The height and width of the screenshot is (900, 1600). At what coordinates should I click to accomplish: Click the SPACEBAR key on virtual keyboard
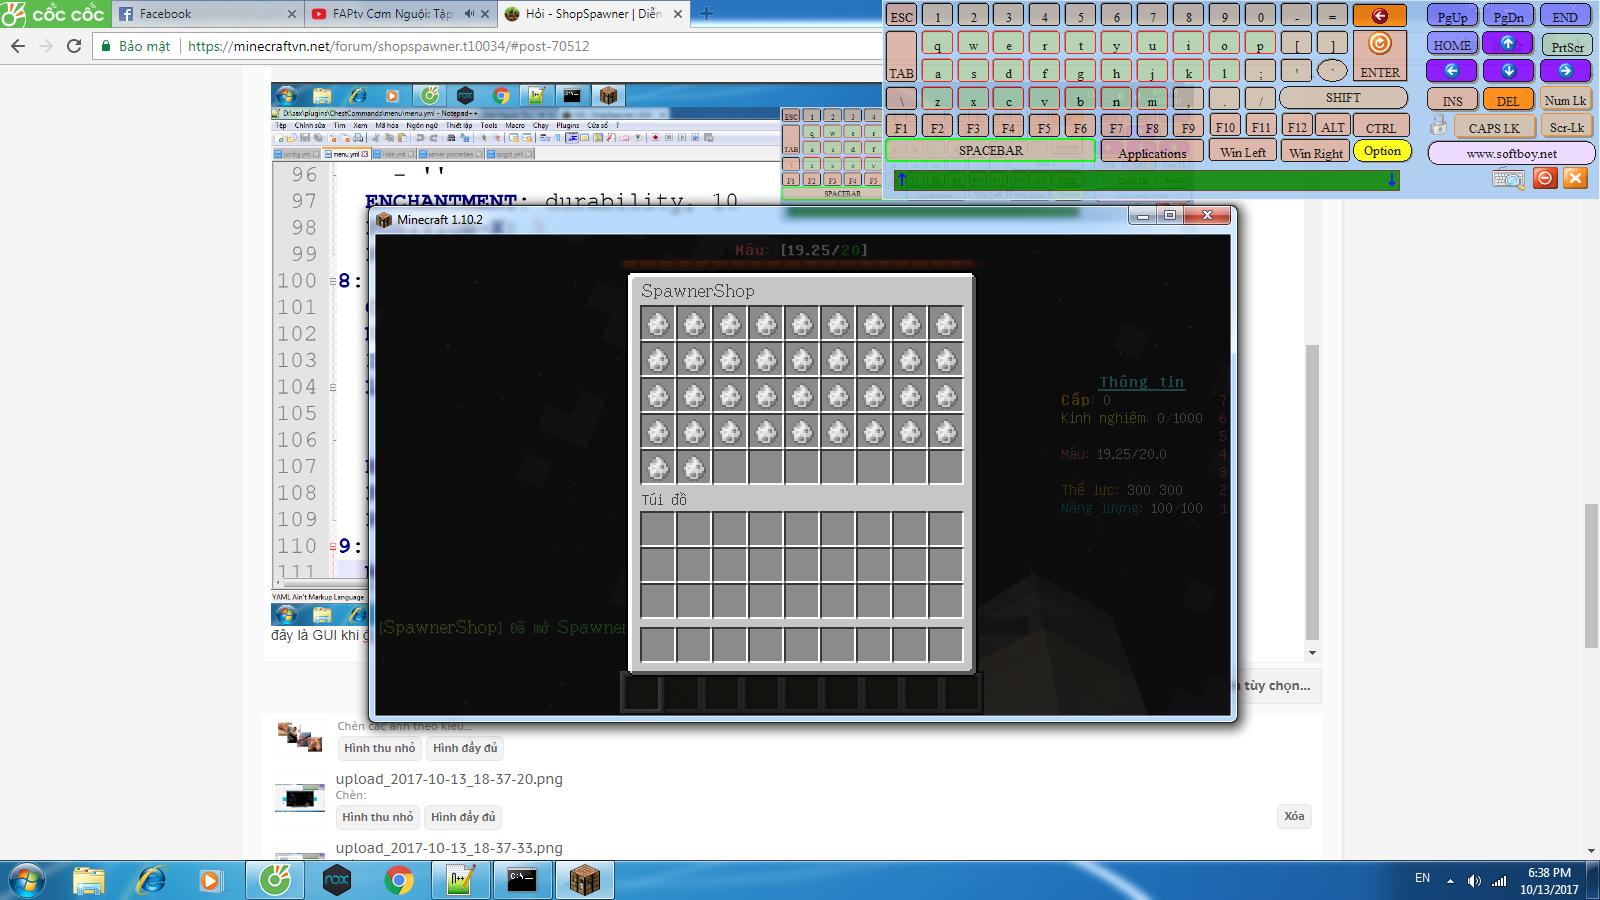point(991,151)
